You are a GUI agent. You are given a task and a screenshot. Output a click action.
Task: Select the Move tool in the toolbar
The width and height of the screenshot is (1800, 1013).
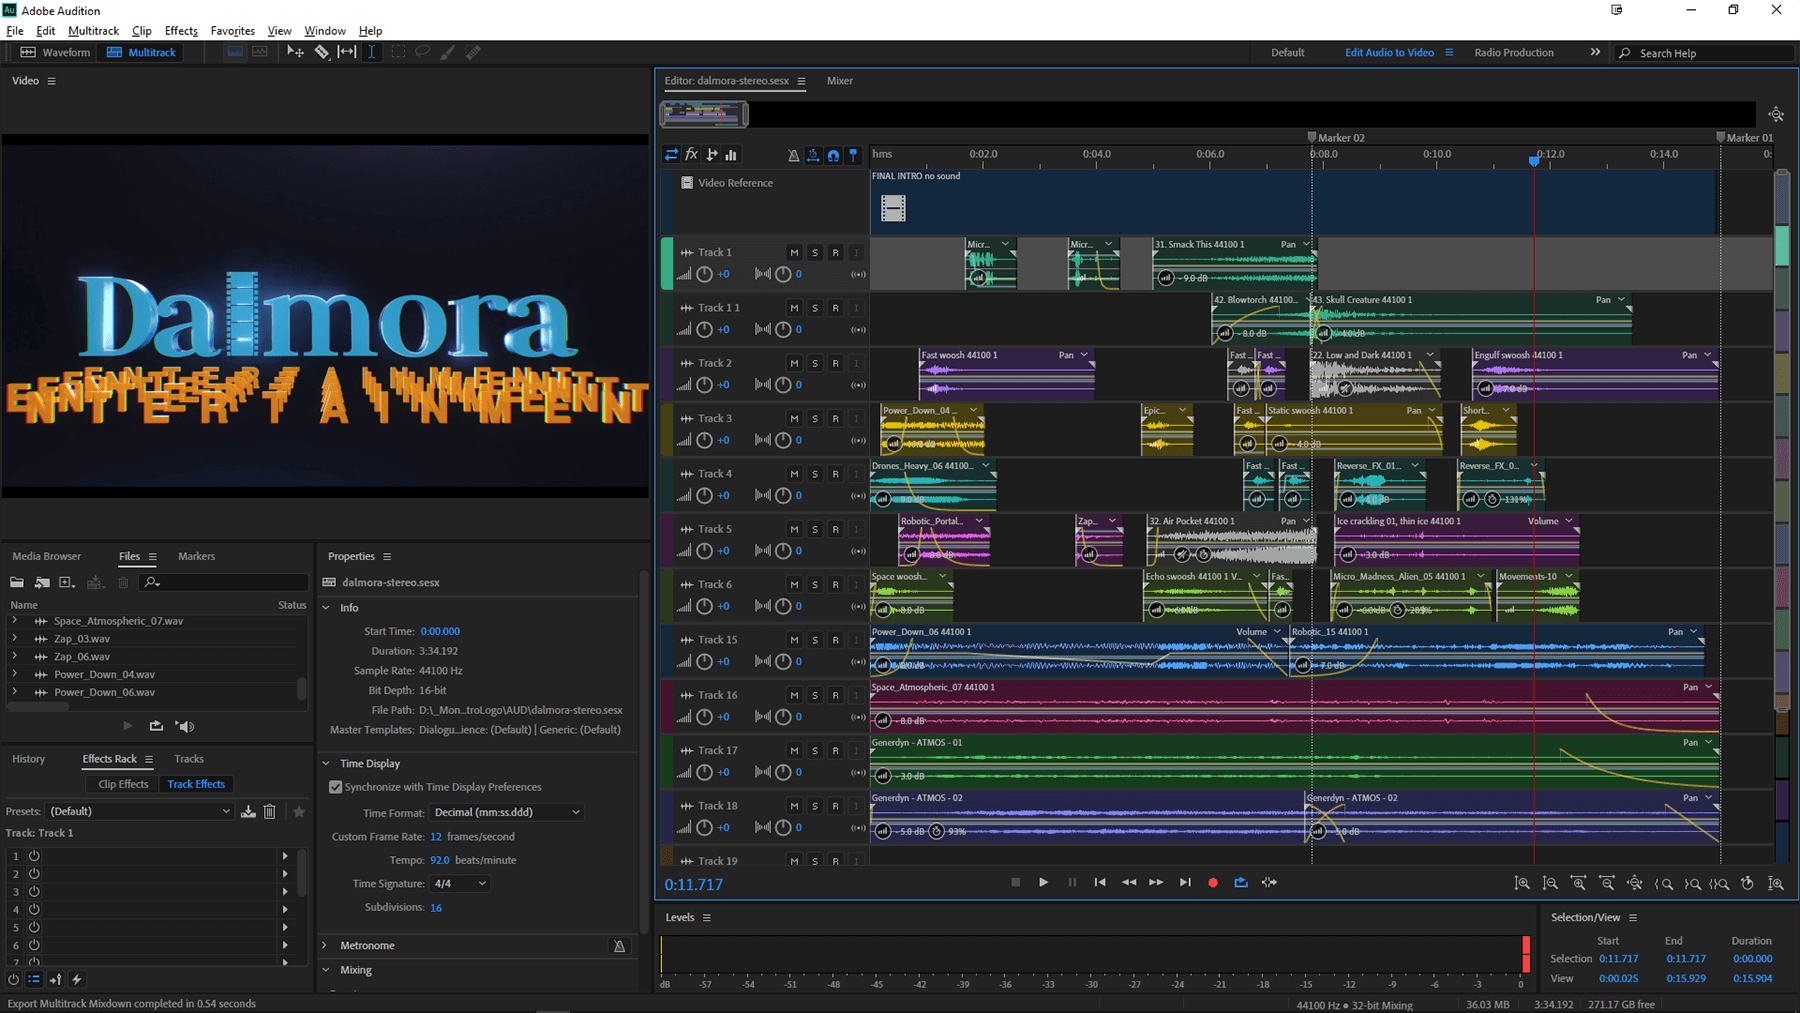tap(295, 52)
